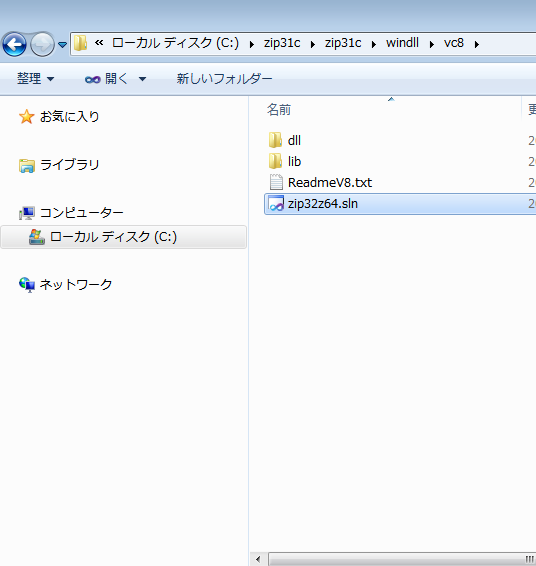Screen dimensions: 536x566
Task: Click the lib folder icon
Action: tap(275, 161)
